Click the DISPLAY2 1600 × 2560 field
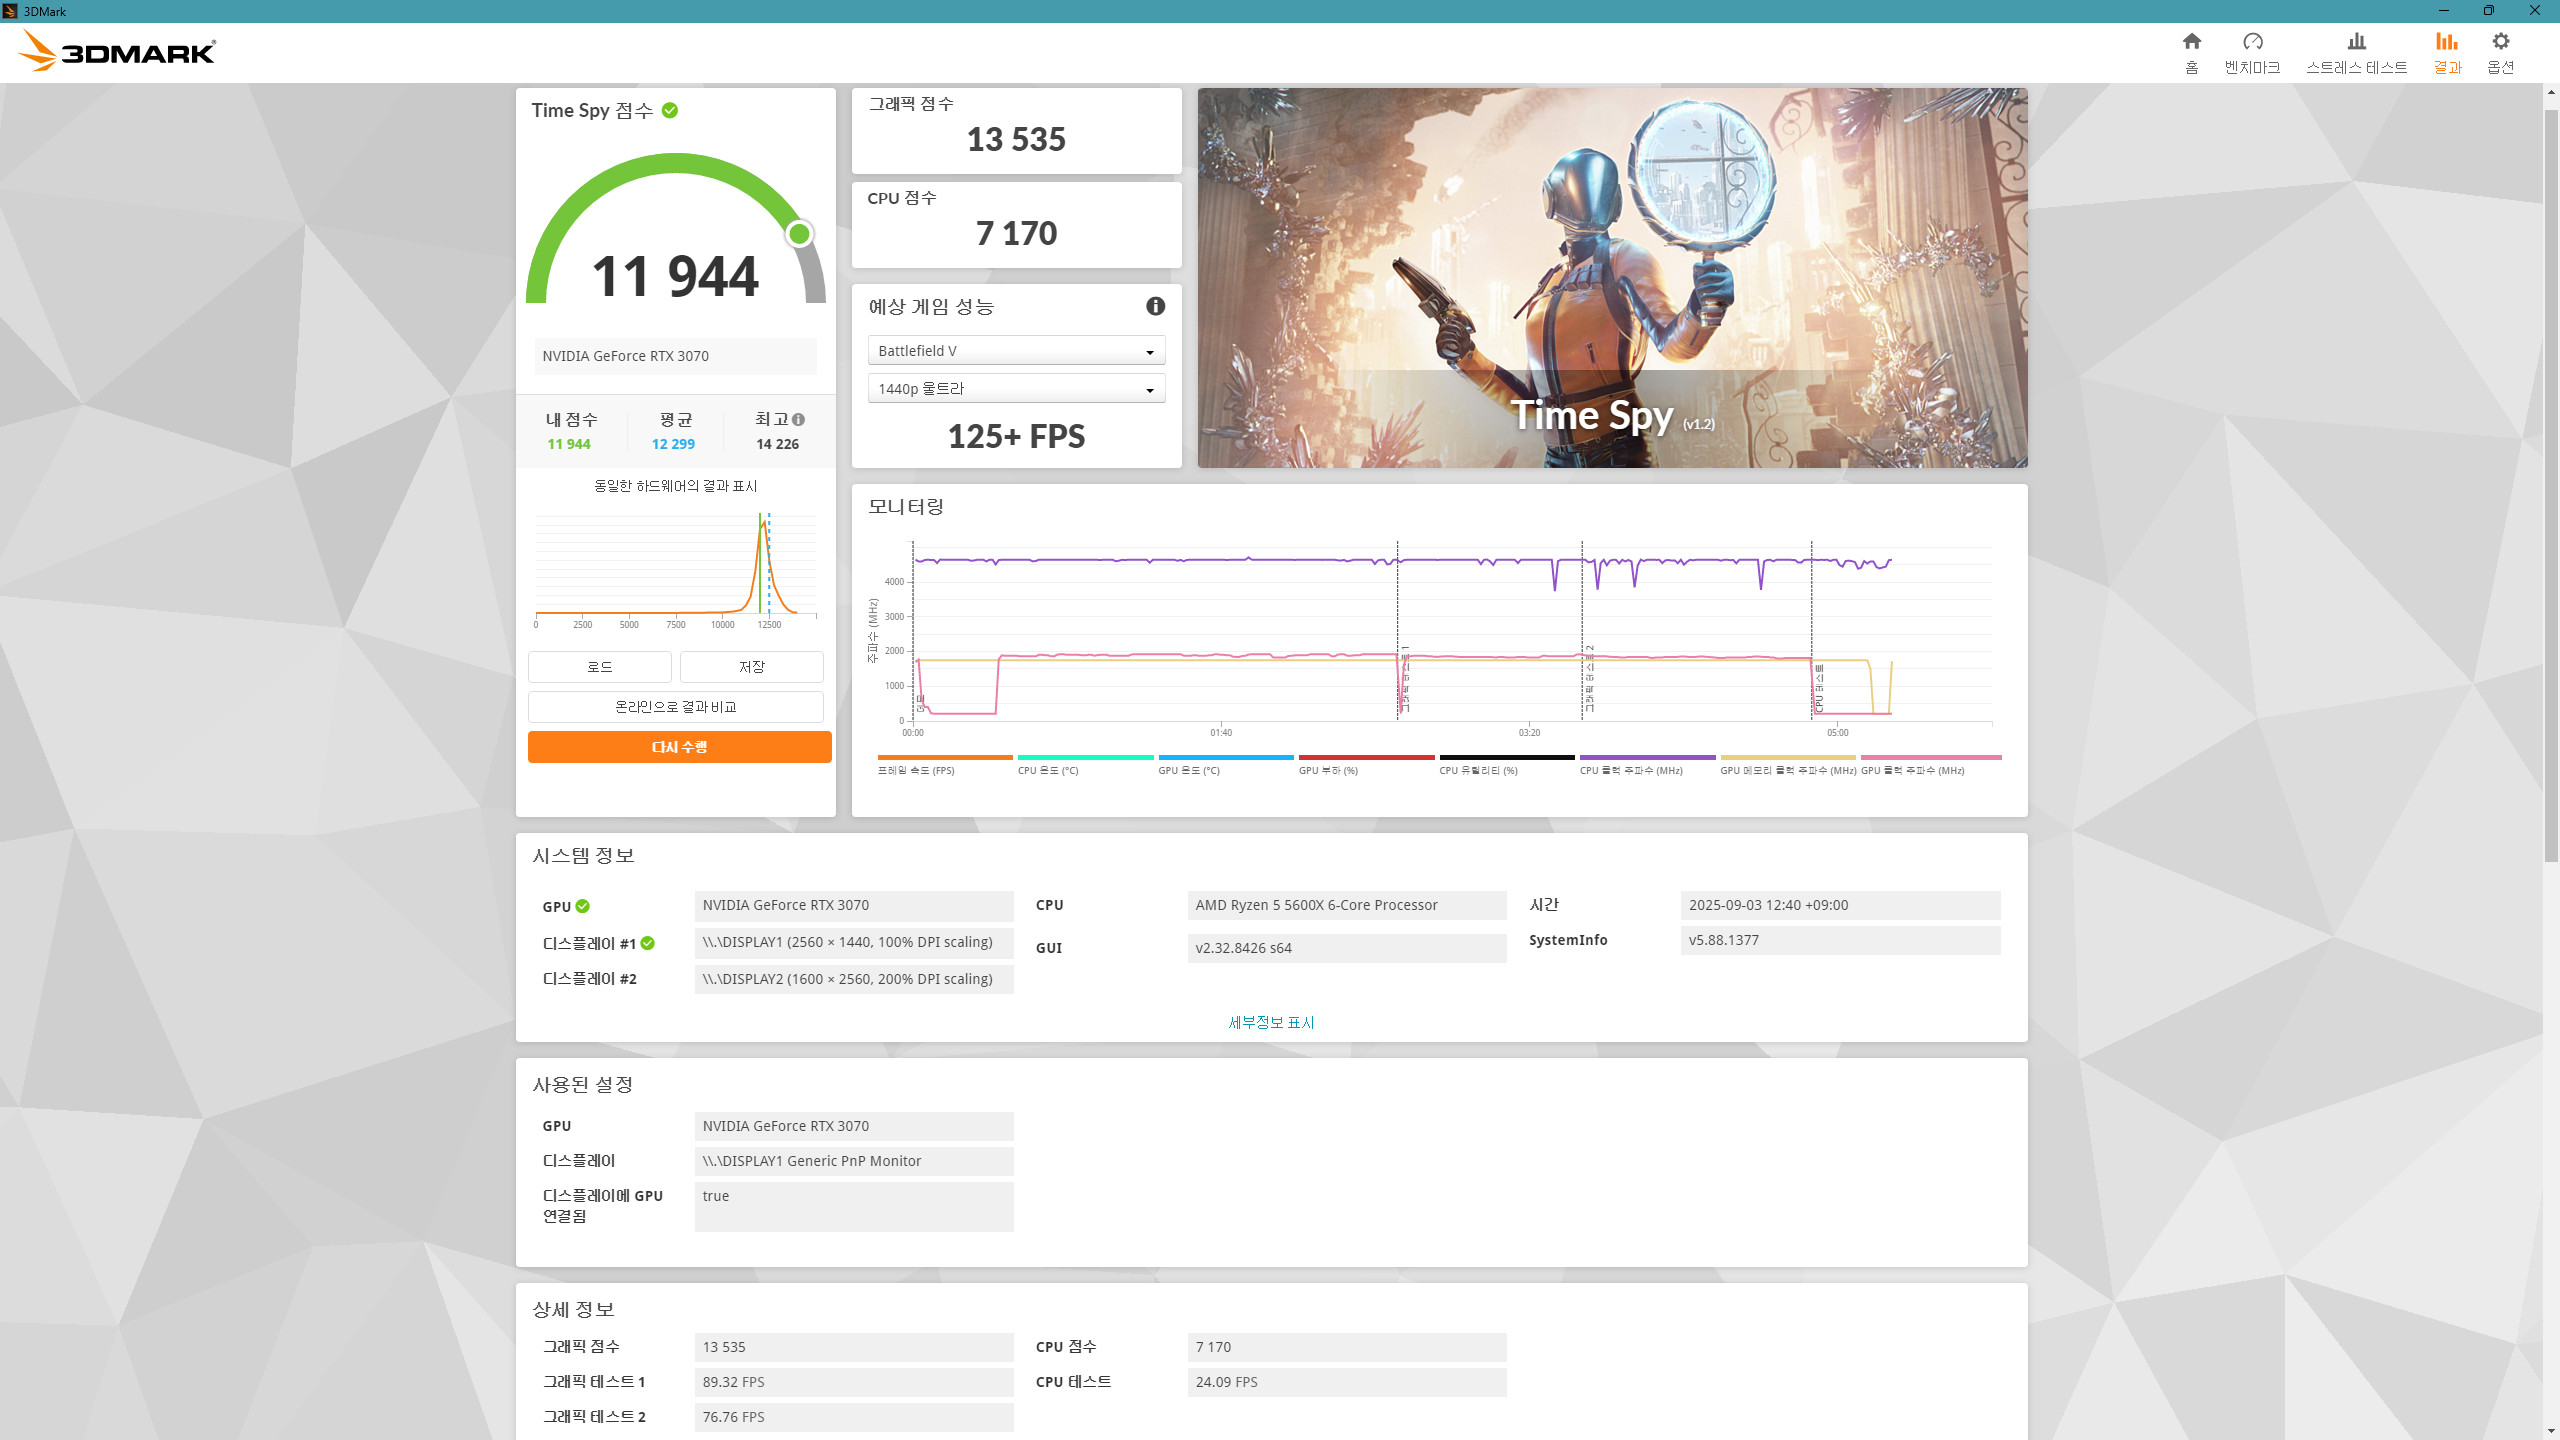The image size is (2560, 1440). 854,979
